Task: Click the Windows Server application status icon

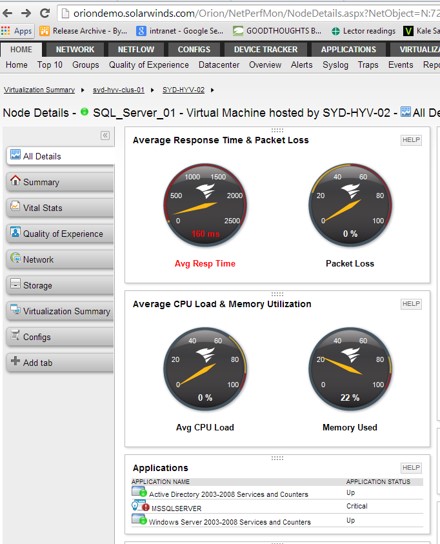Action: coord(139,519)
